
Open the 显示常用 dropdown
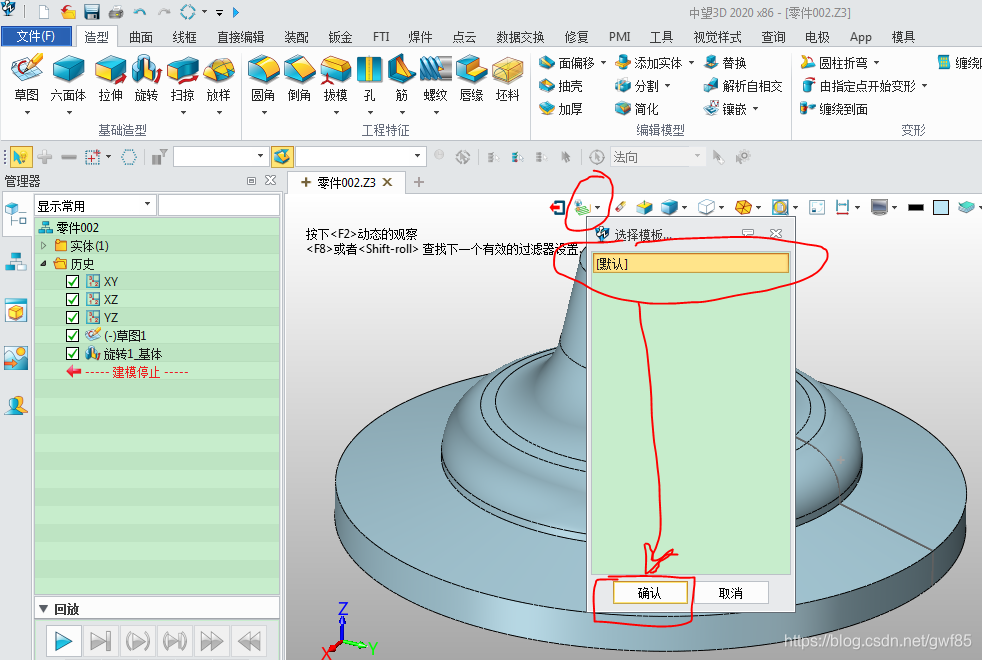[x=95, y=205]
